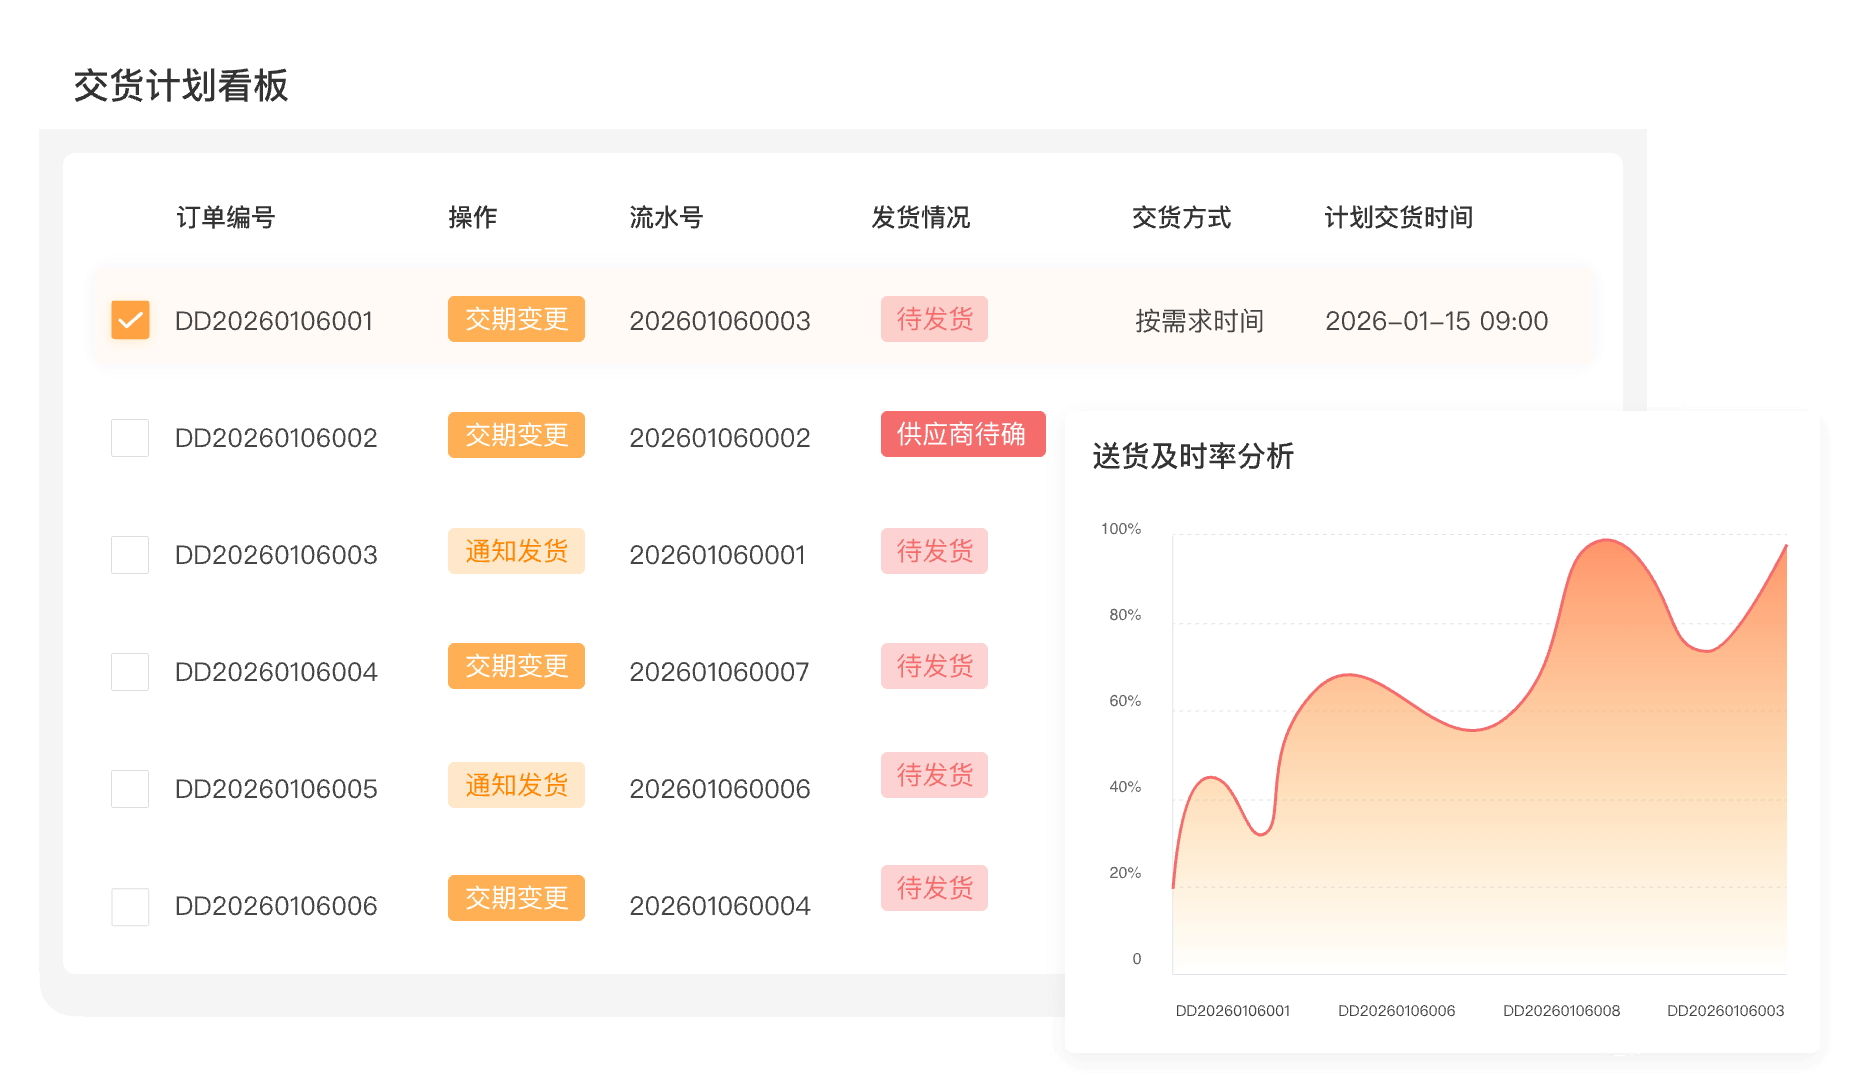The image size is (1850, 1091).
Task: Click serial number 202601060007
Action: pos(719,672)
